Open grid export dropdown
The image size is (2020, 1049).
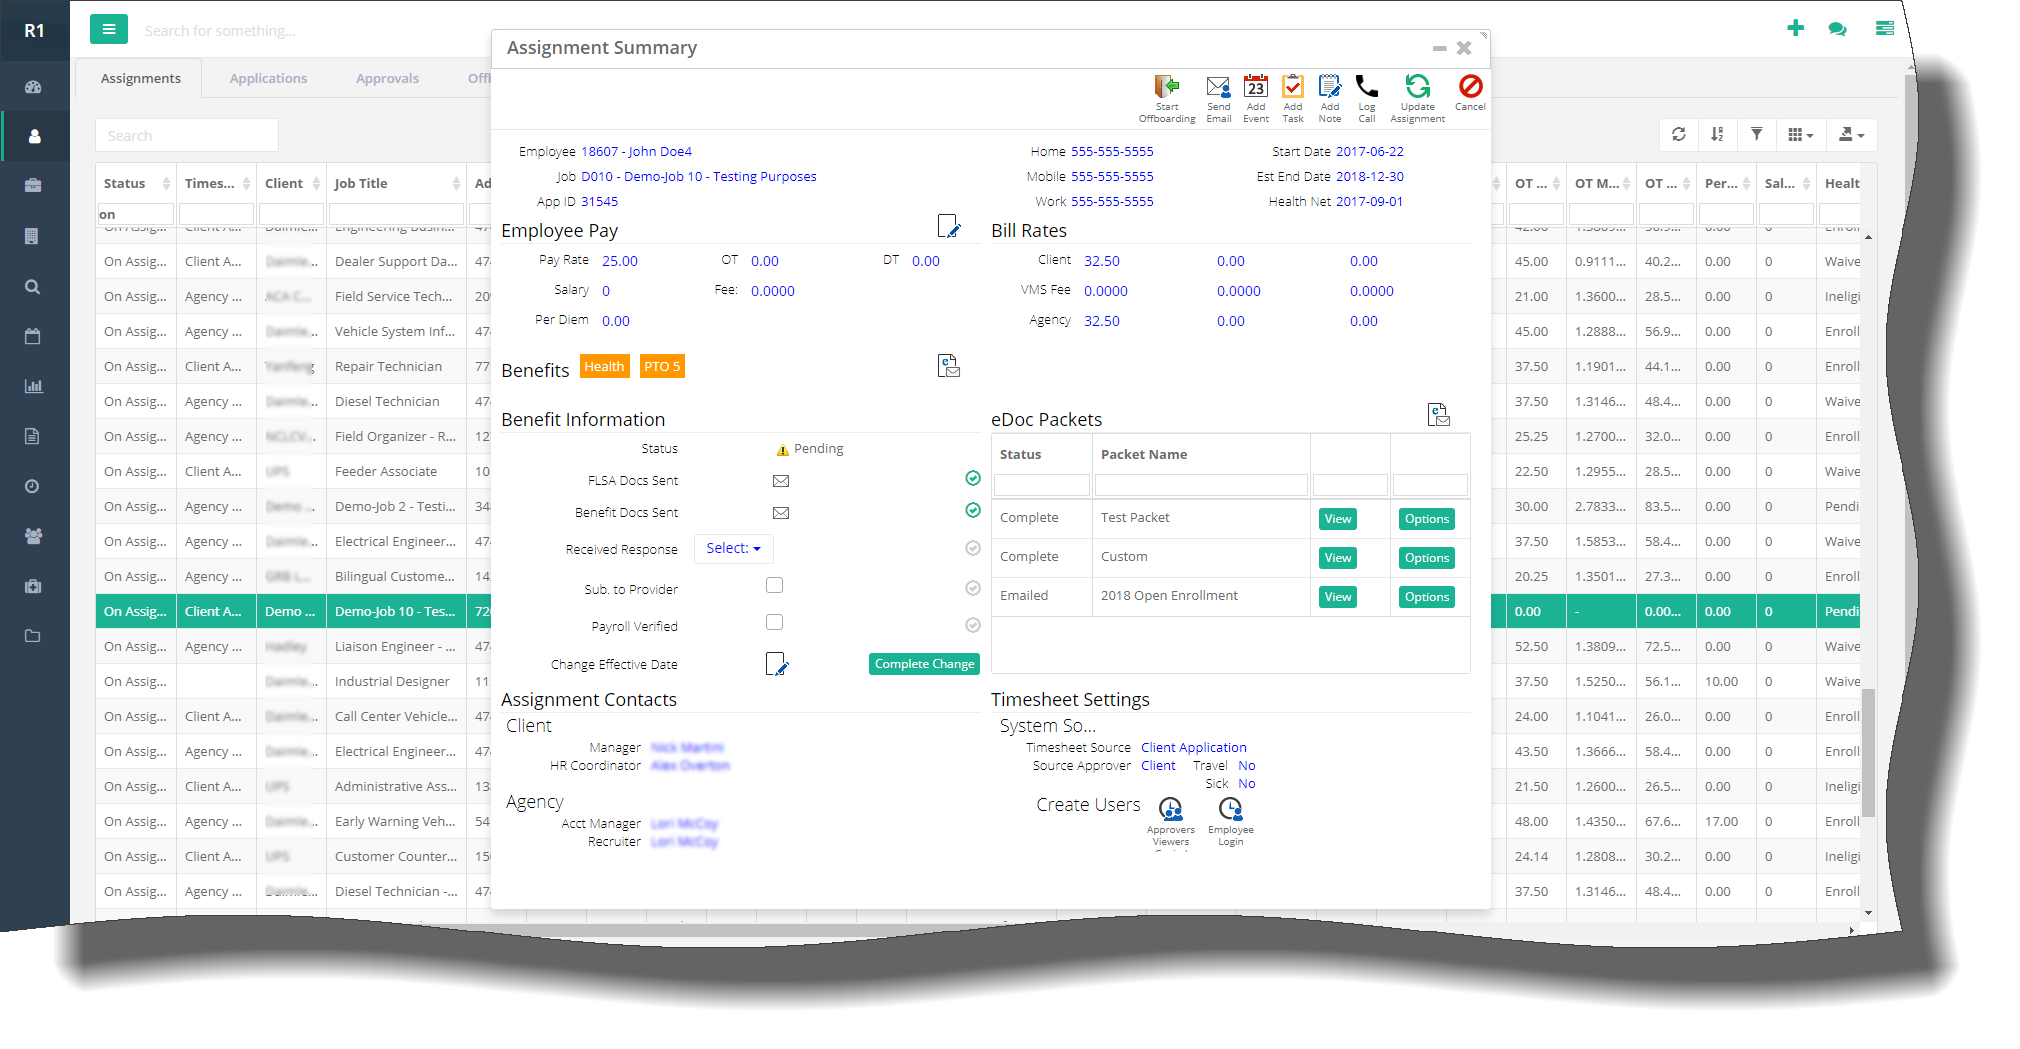[x=1851, y=134]
